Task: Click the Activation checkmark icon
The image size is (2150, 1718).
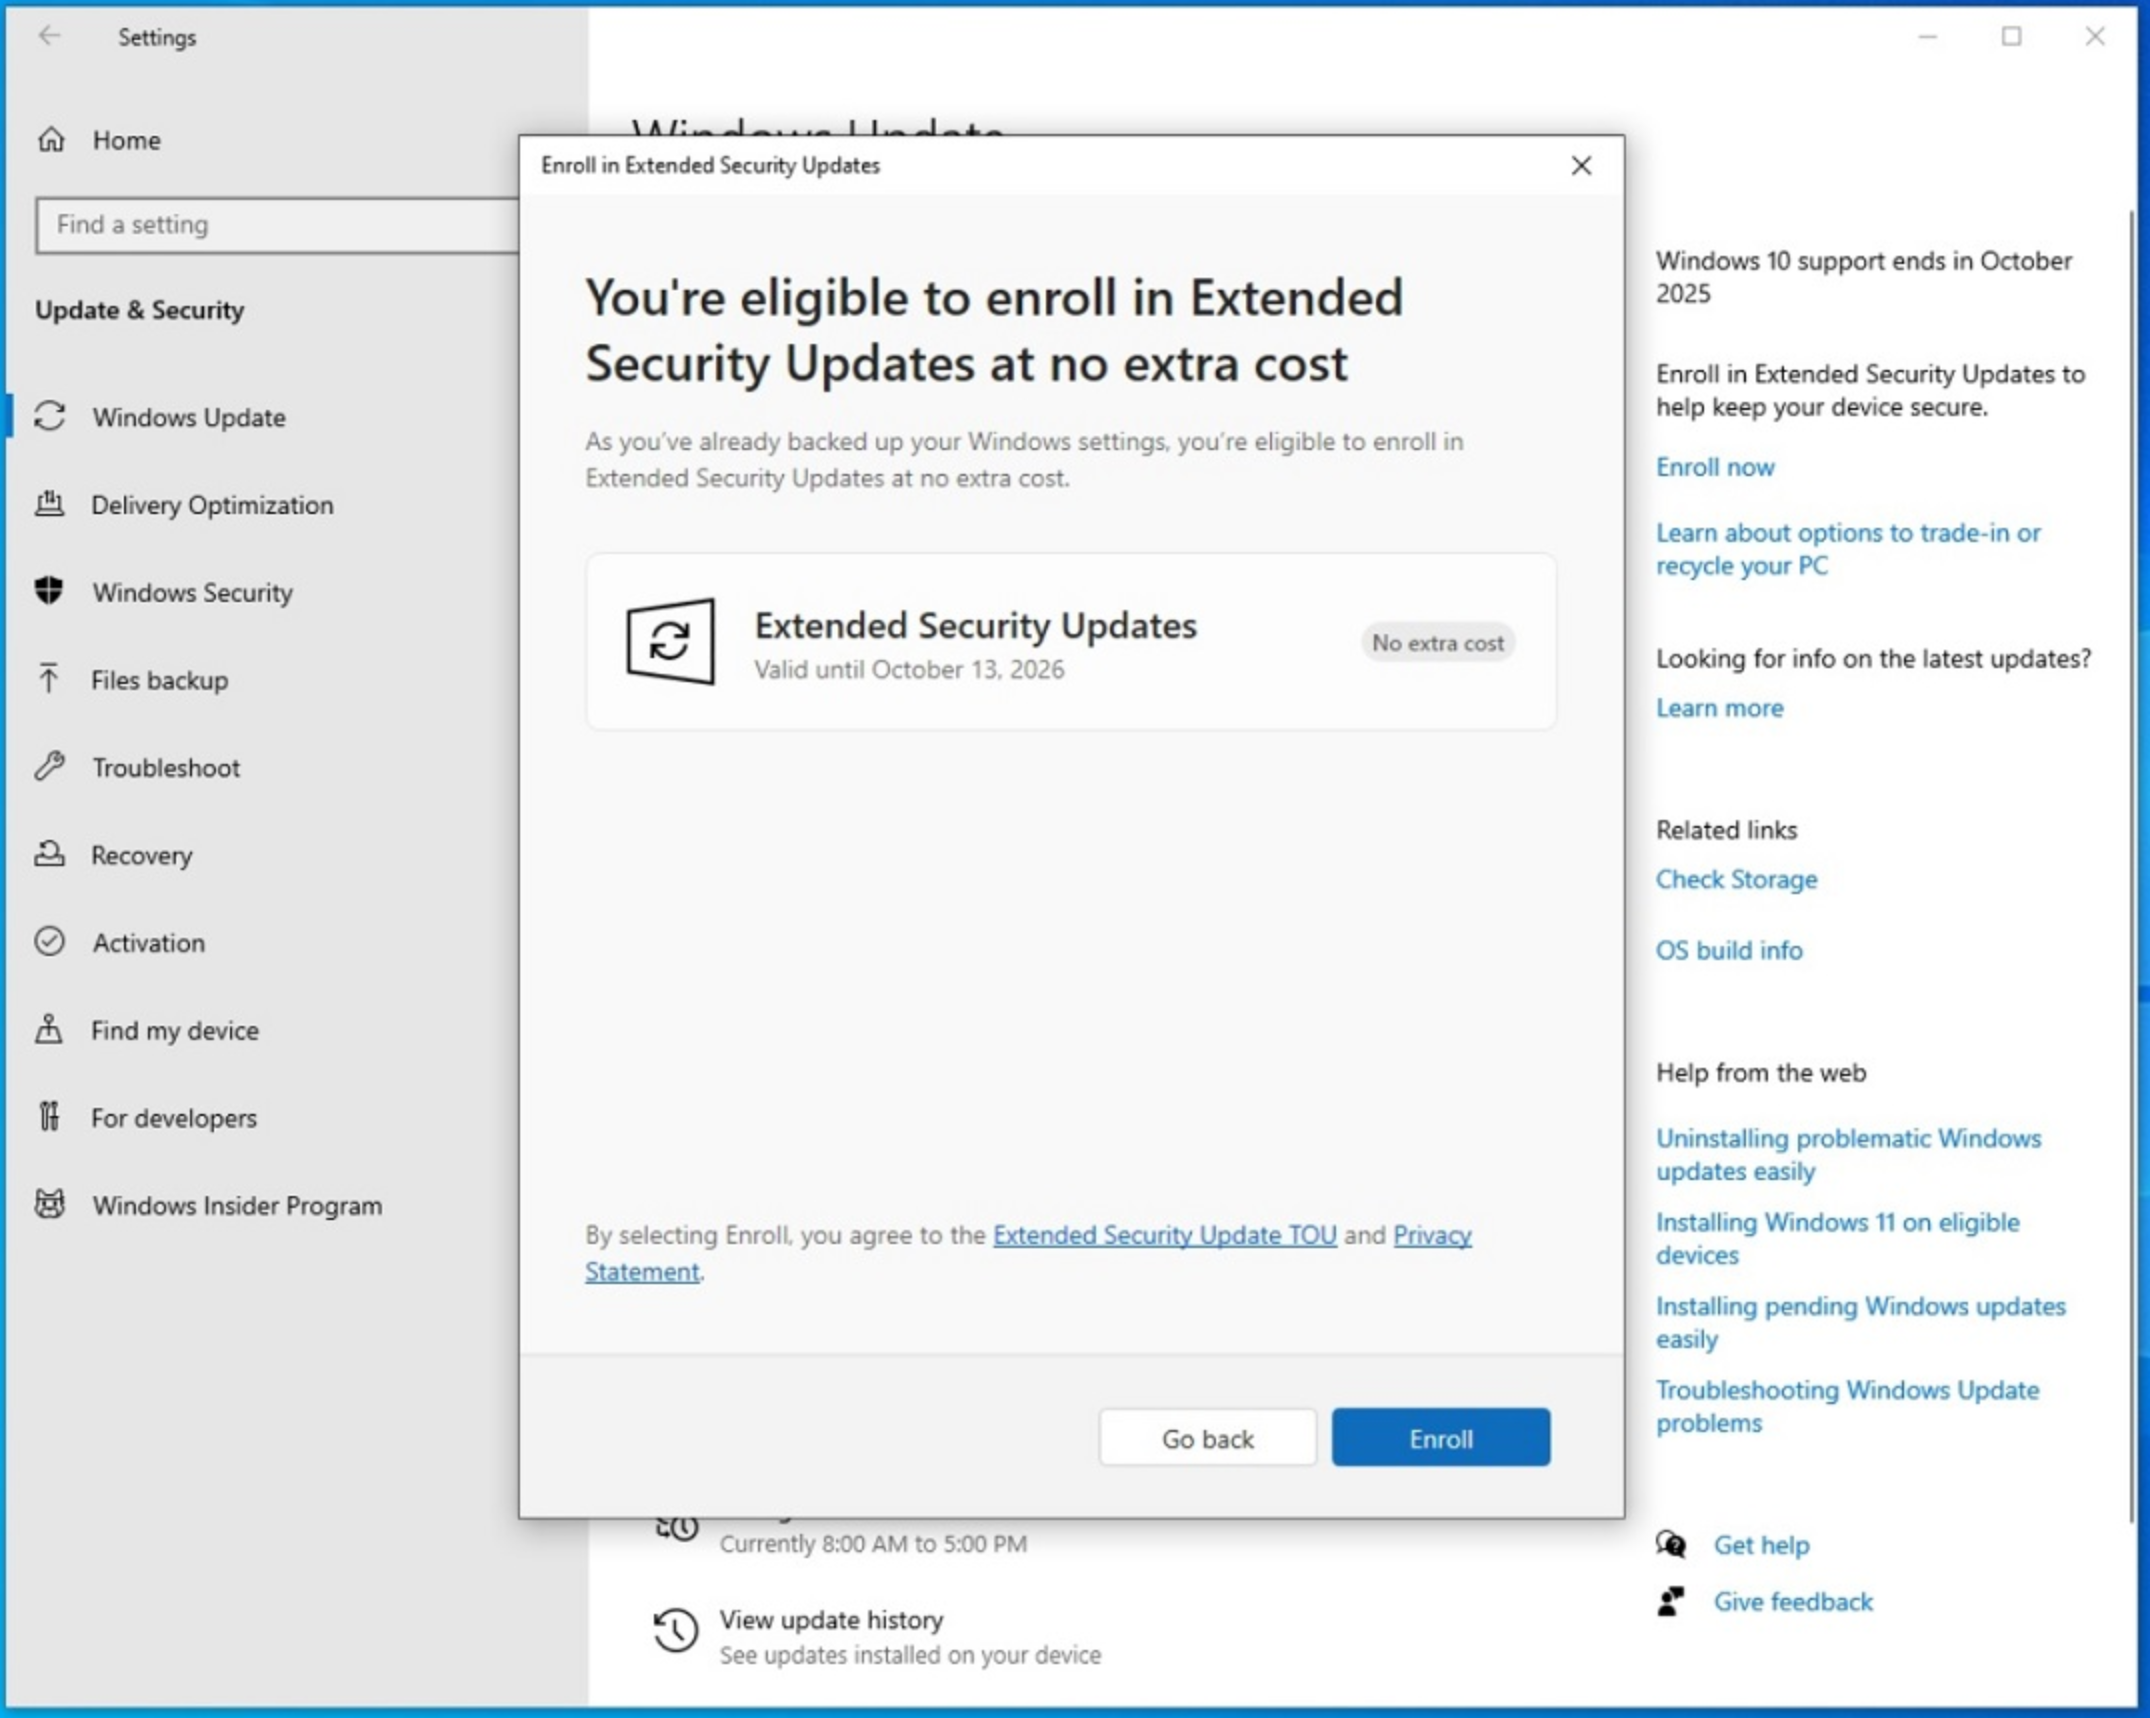Action: click(50, 942)
